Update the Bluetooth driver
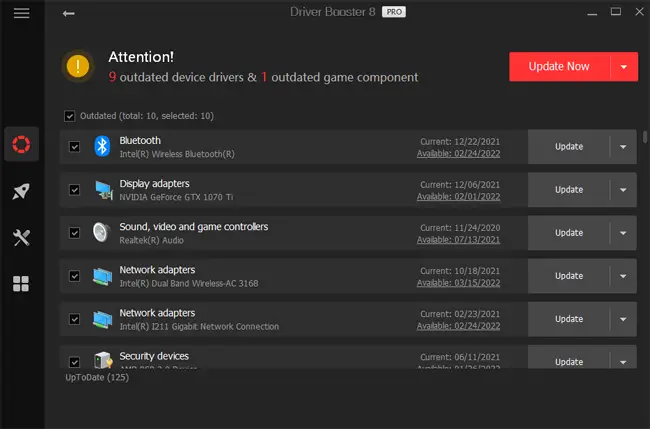 coord(569,147)
